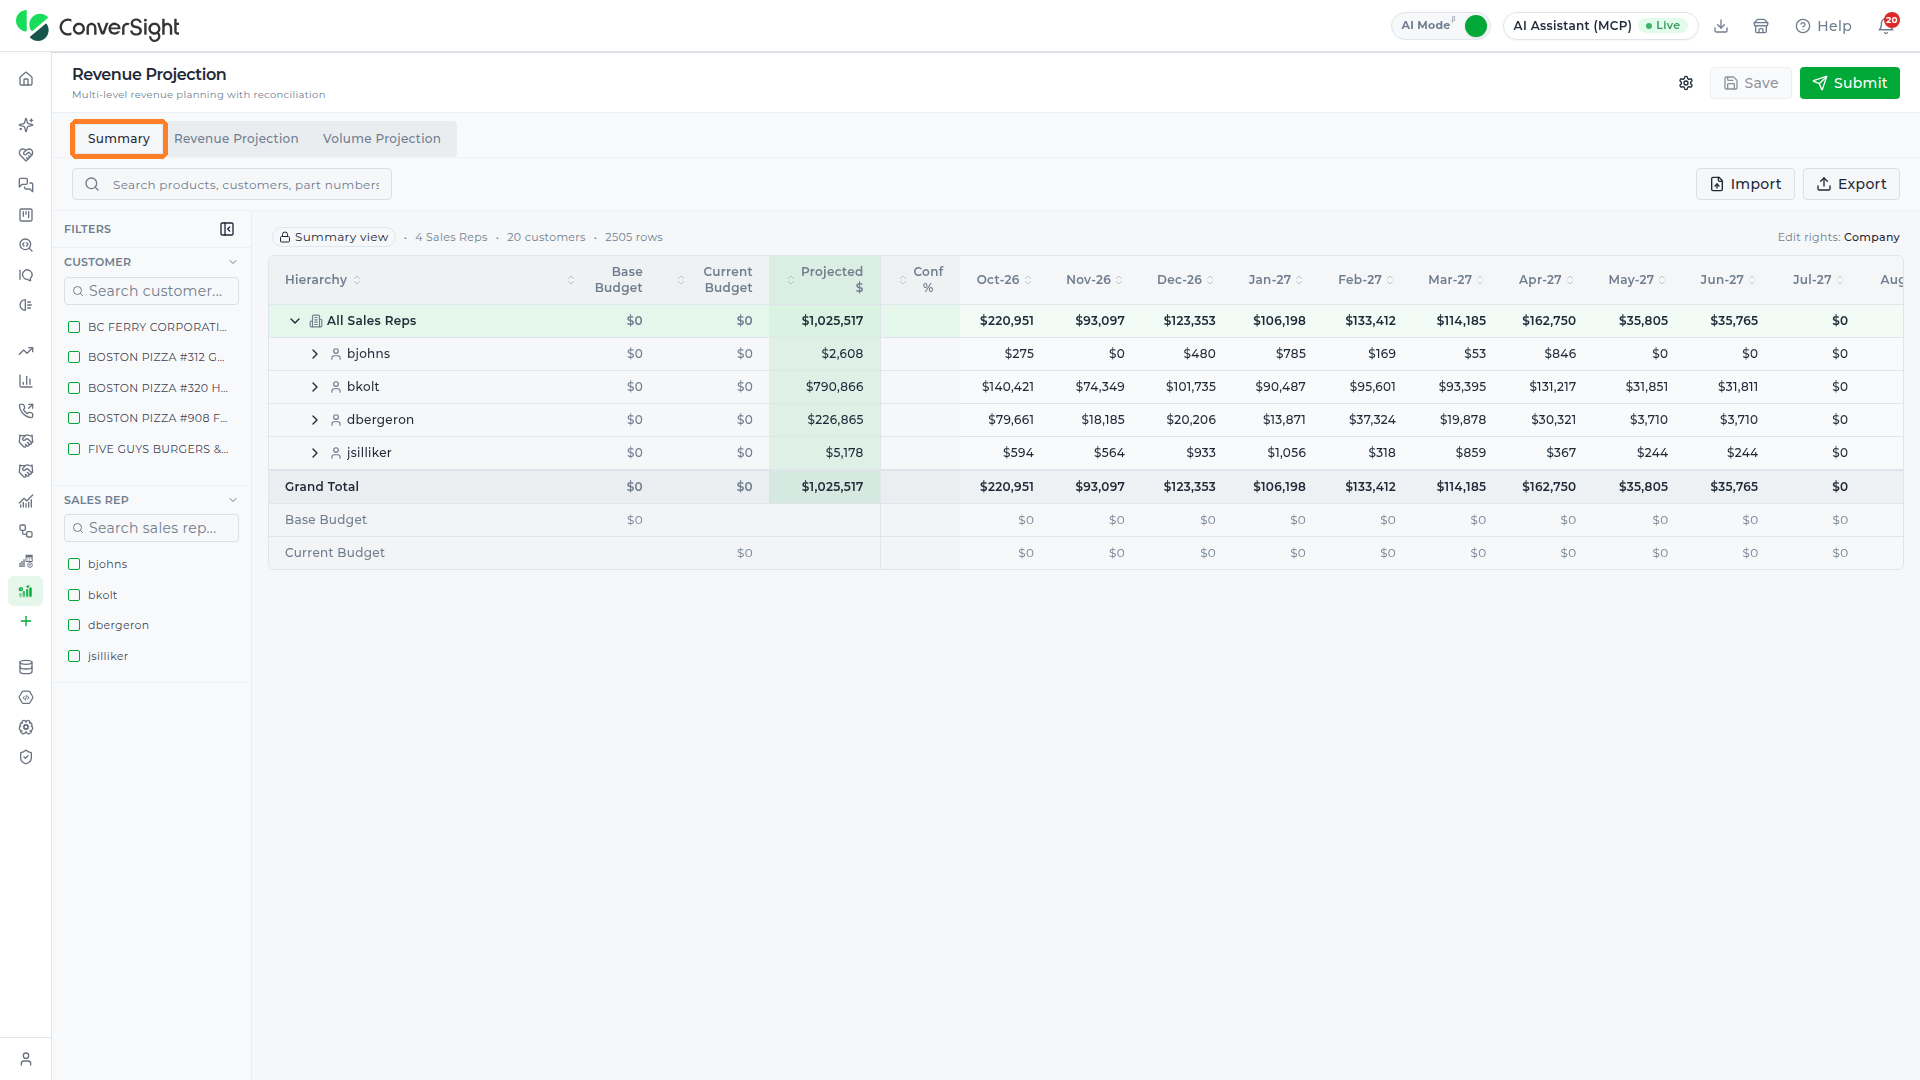Check the dbergeron sales rep filter

(74, 625)
